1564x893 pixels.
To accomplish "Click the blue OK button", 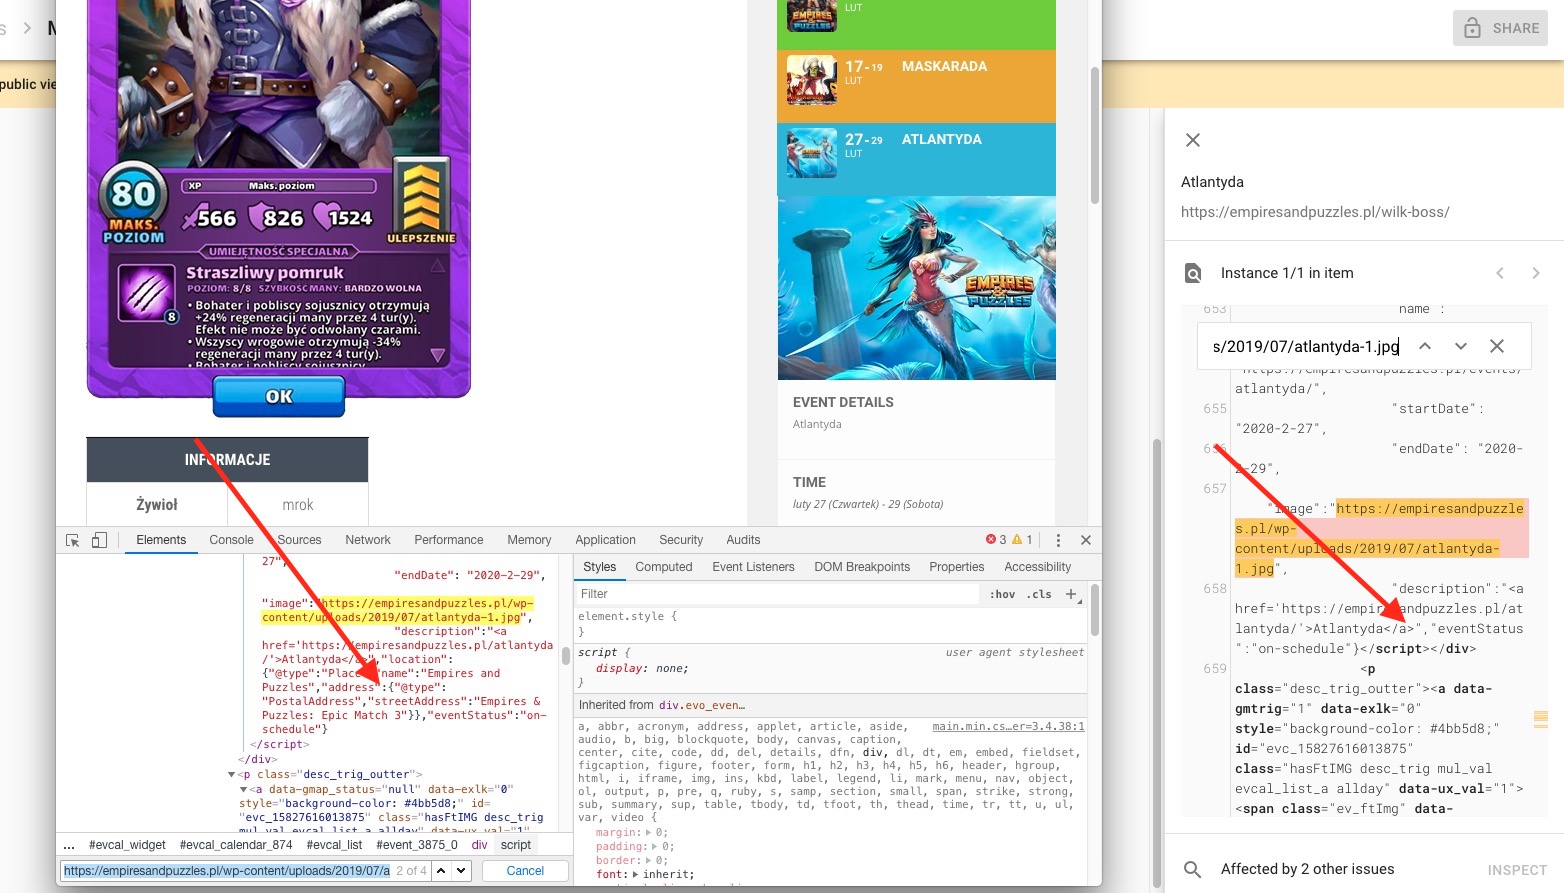I will (x=279, y=397).
